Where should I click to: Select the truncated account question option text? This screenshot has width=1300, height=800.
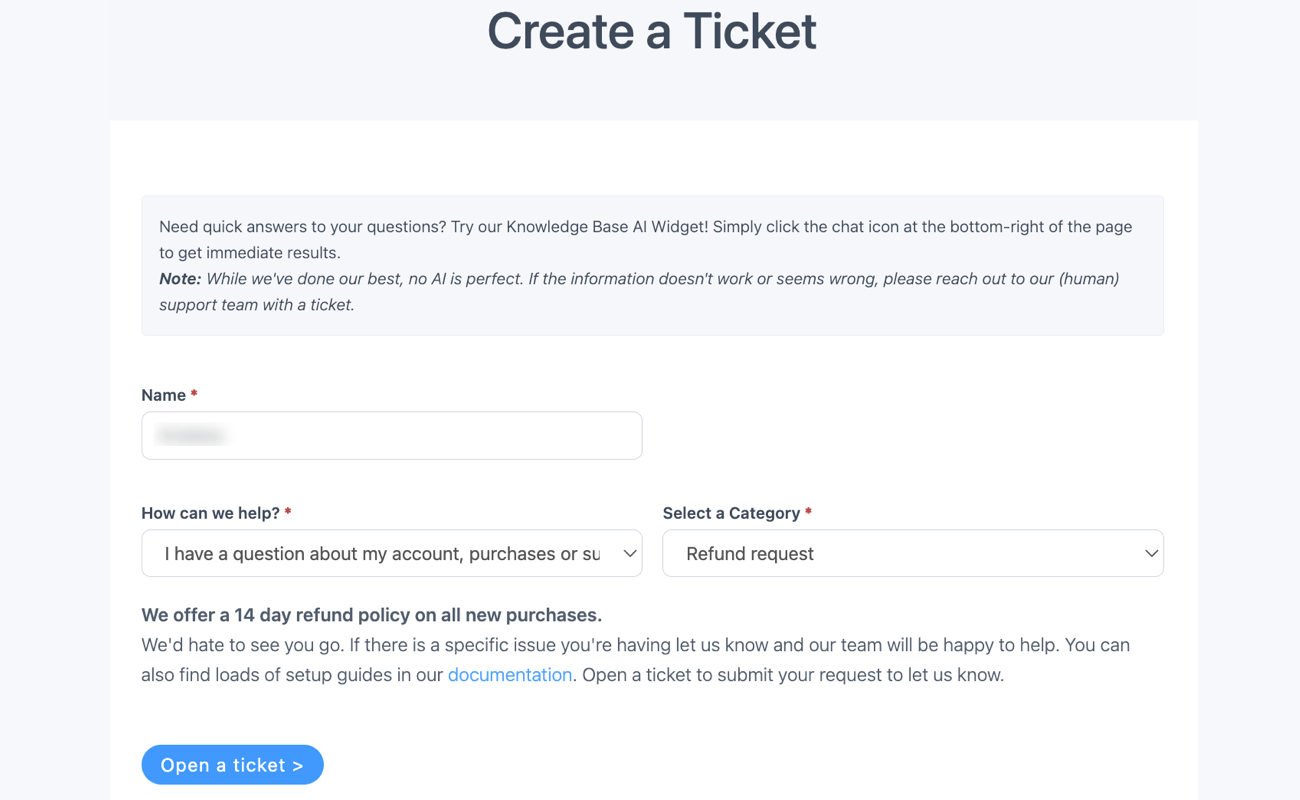pyautogui.click(x=380, y=553)
